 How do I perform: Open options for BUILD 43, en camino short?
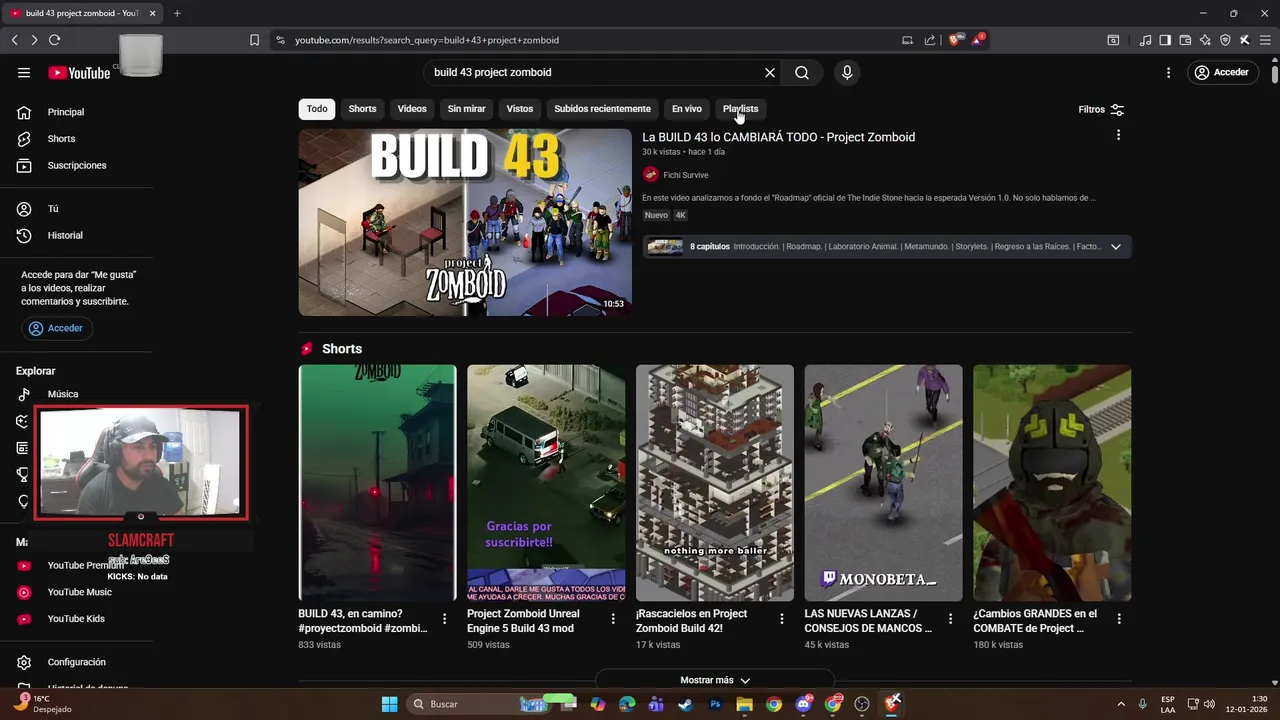pos(445,619)
